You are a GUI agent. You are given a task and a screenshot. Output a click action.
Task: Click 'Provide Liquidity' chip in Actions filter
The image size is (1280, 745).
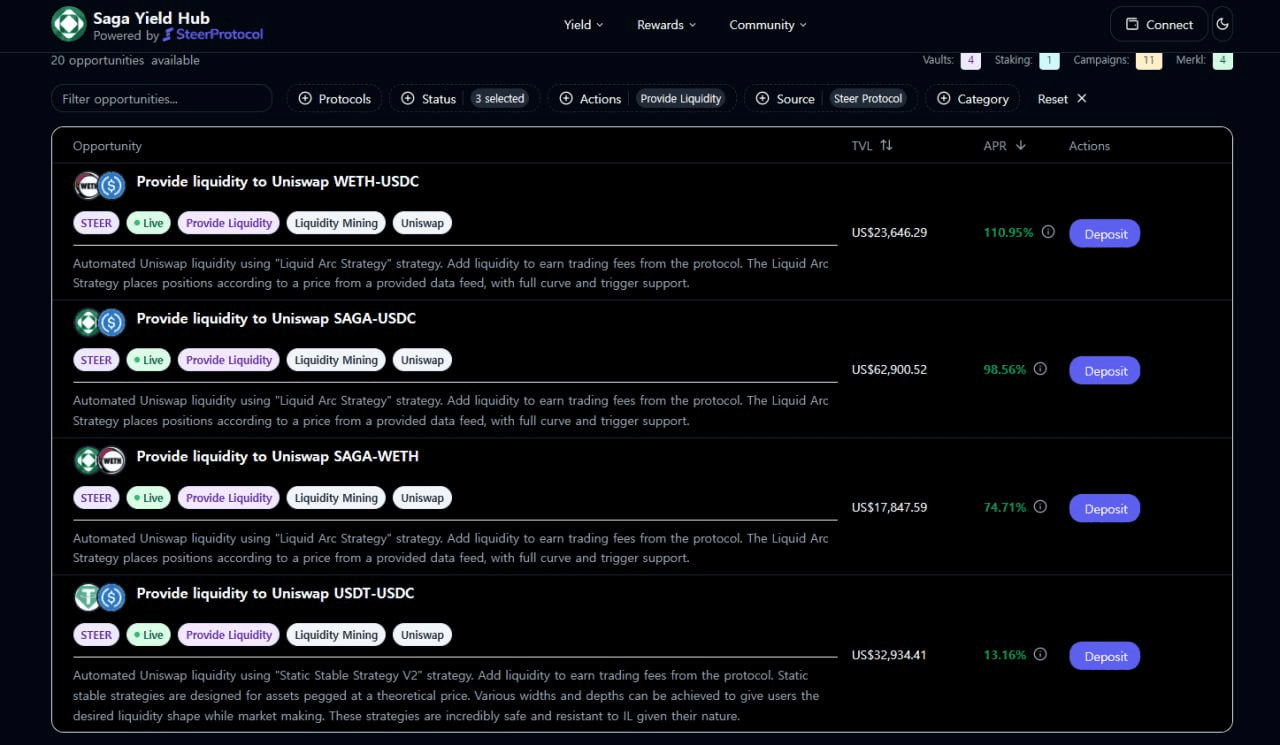[x=681, y=98]
